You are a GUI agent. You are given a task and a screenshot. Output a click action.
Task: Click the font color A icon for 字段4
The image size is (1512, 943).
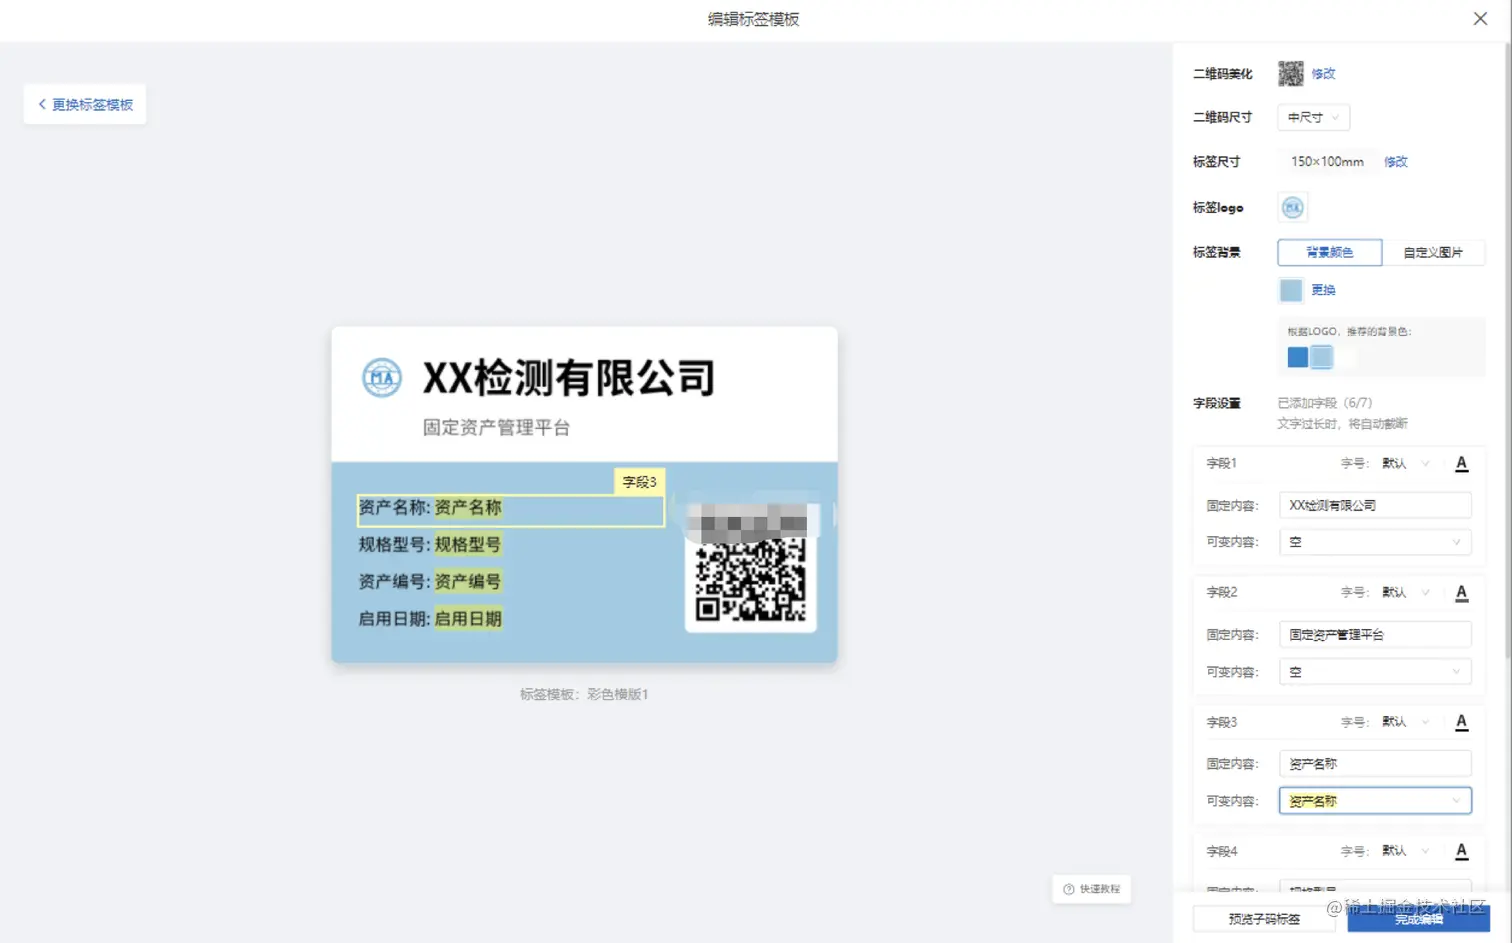coord(1461,851)
